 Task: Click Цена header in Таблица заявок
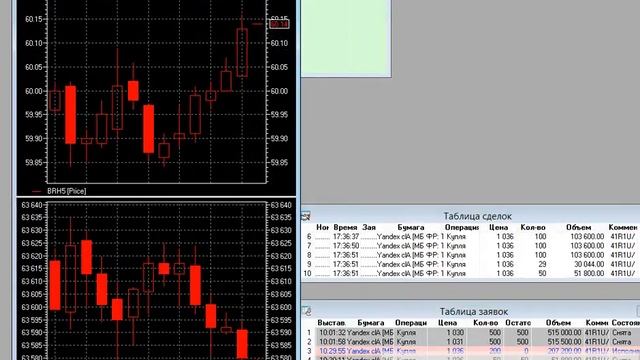447,323
